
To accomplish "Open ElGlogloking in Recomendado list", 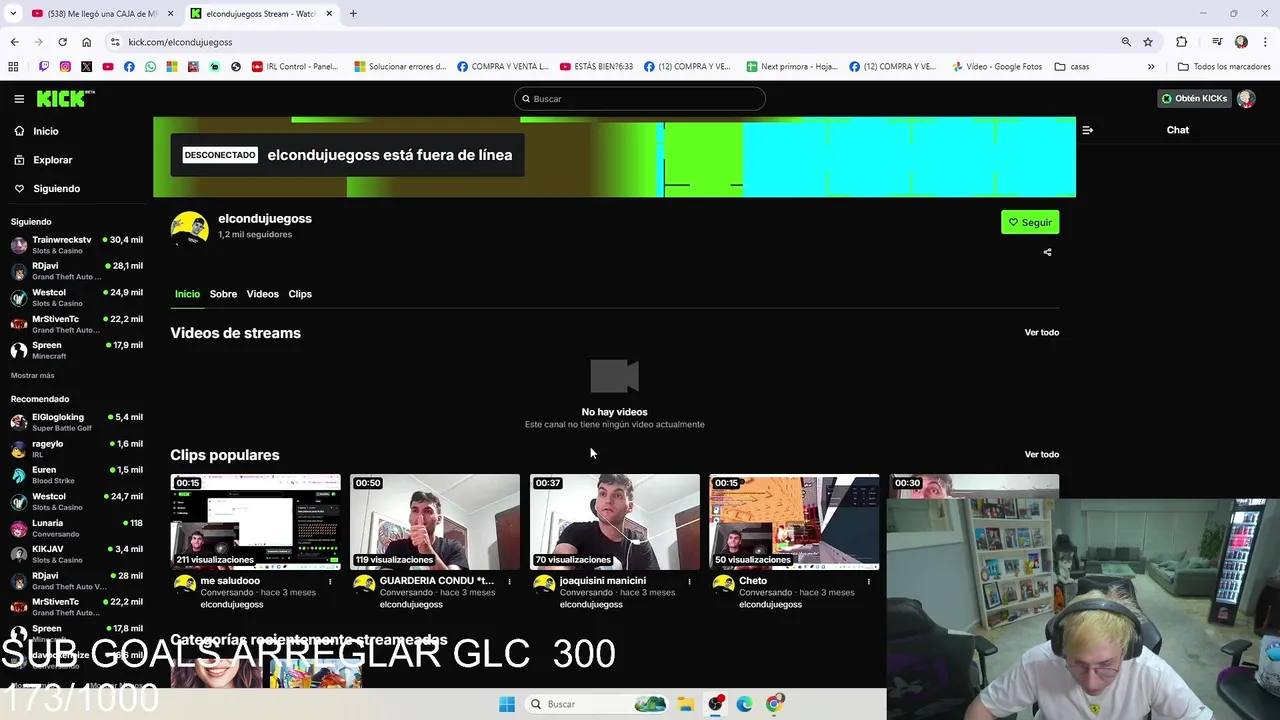I will pos(77,422).
